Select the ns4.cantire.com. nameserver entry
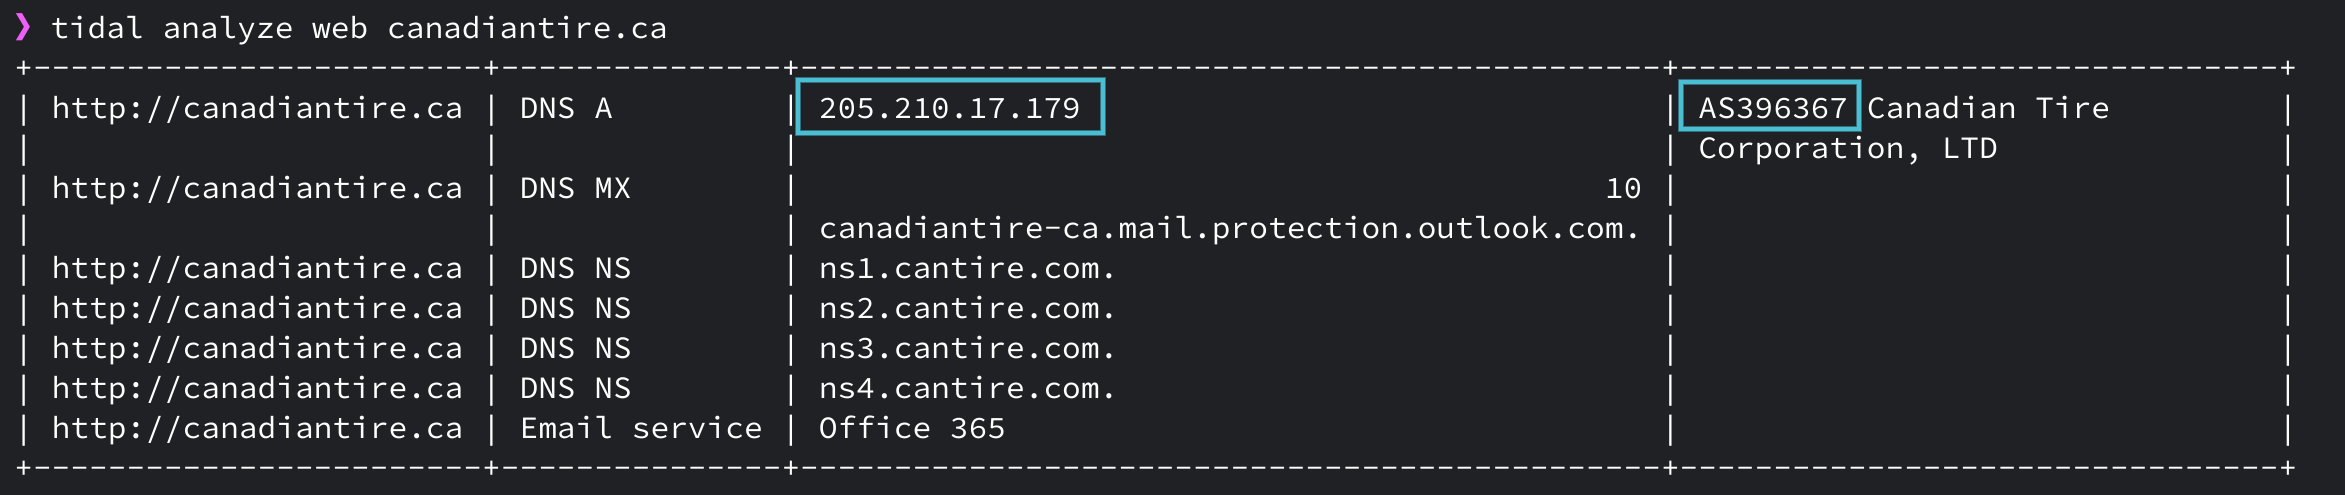The image size is (2345, 495). (966, 388)
